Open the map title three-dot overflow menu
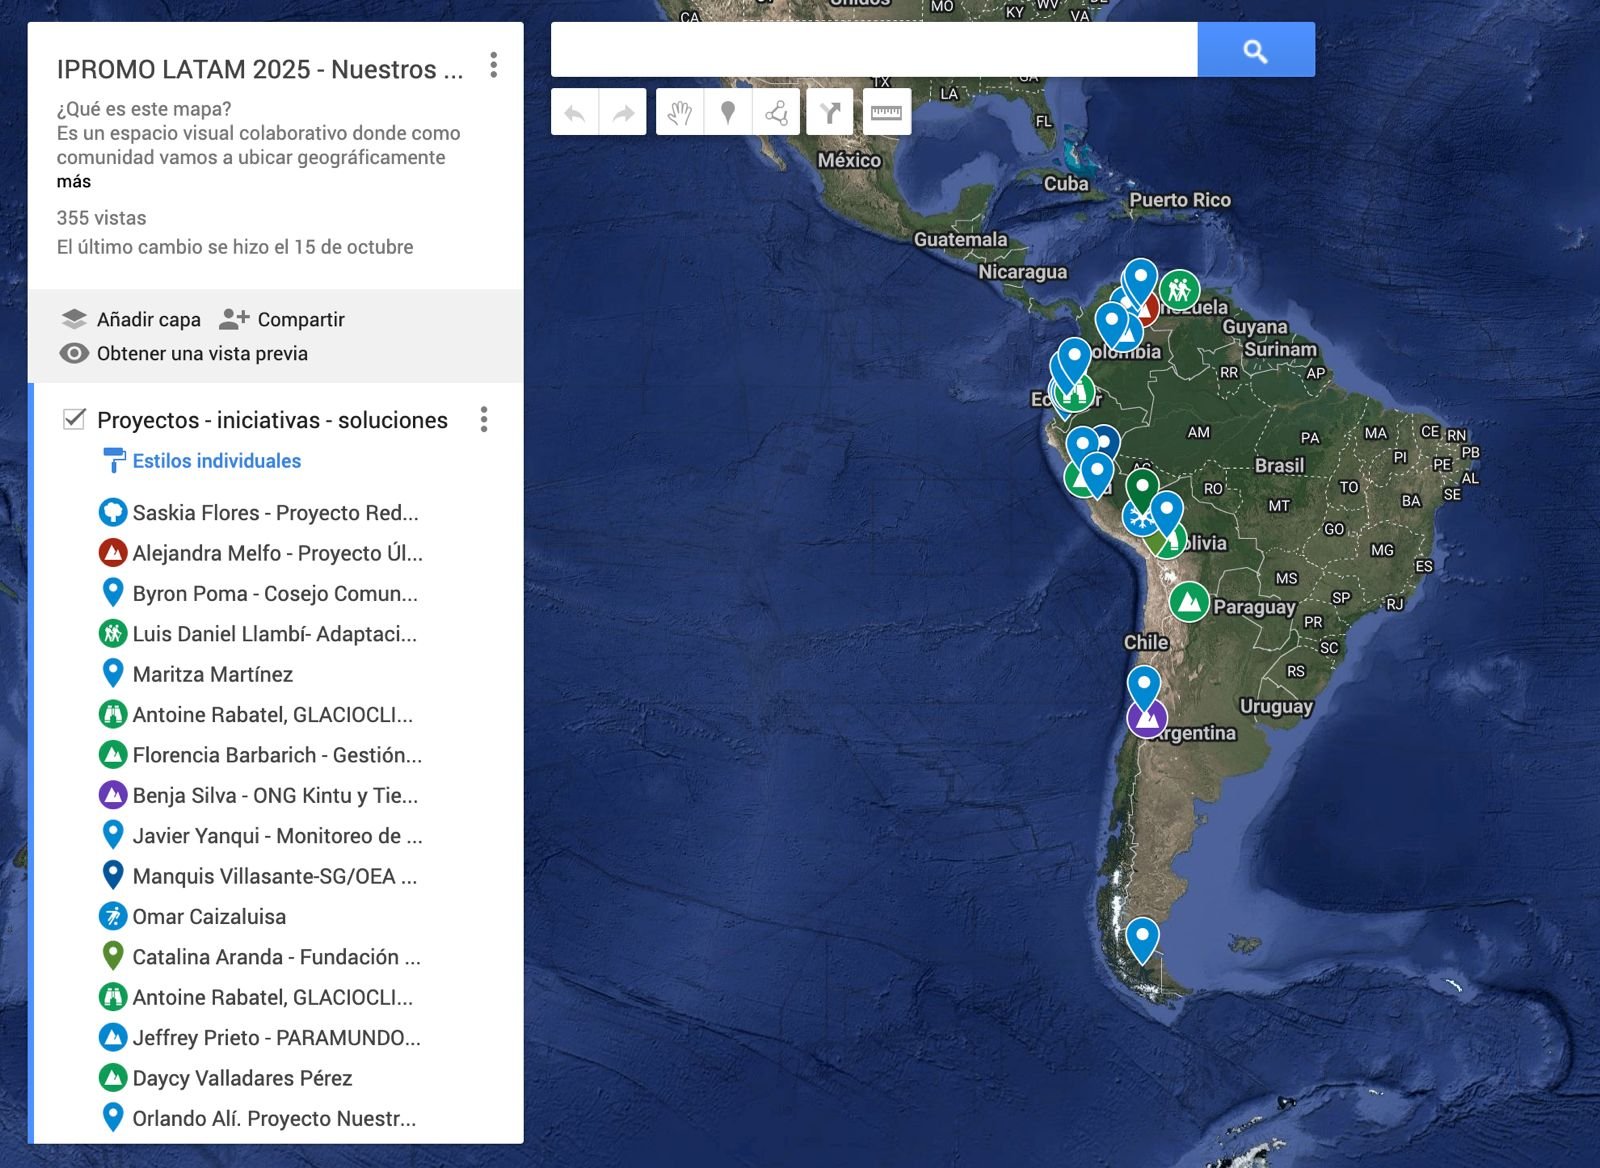Viewport: 1600px width, 1168px height. point(492,64)
